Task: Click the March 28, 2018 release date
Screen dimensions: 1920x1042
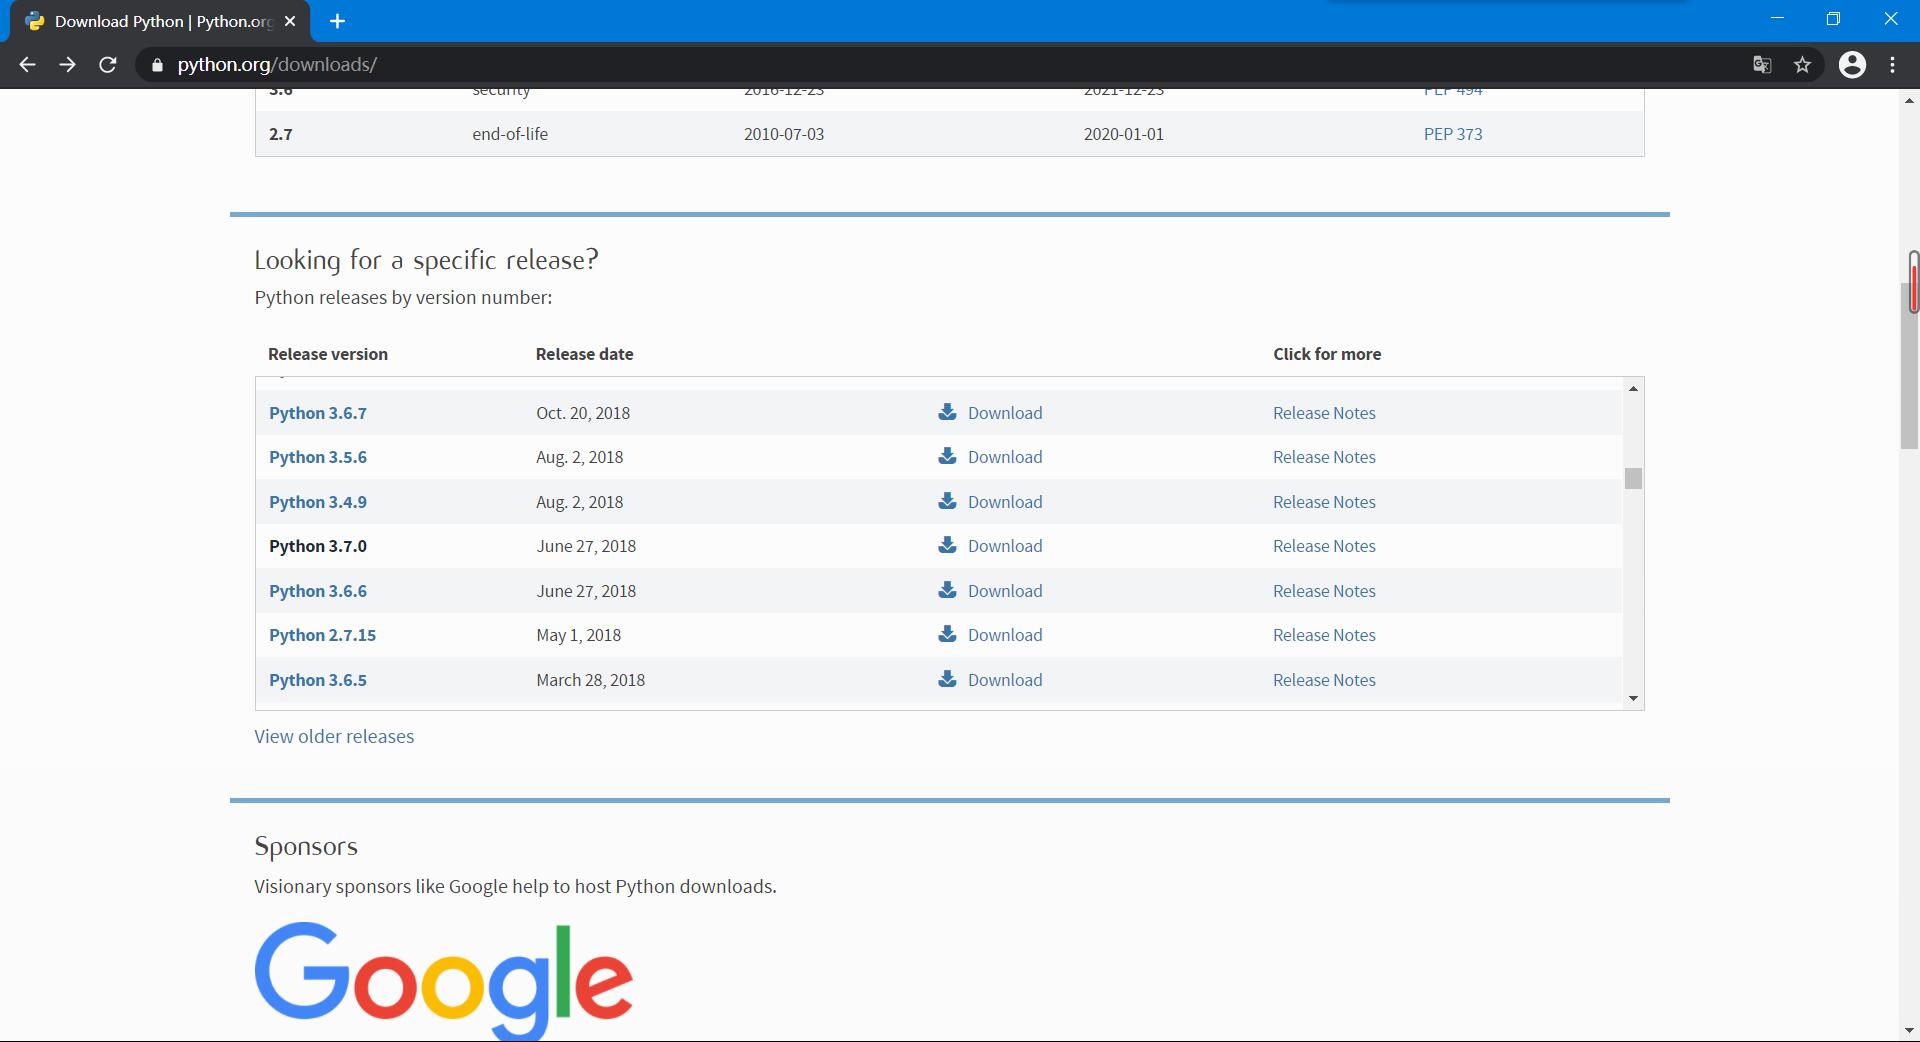Action: tap(590, 680)
